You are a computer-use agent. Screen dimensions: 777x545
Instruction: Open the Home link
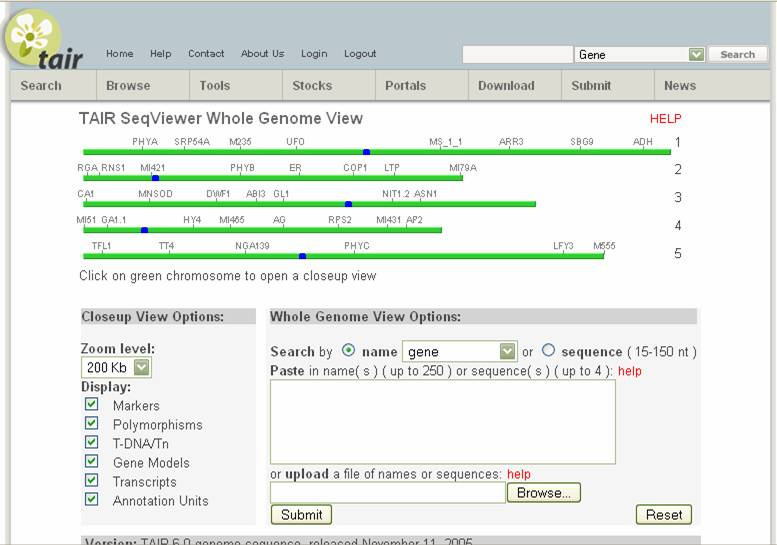click(x=119, y=54)
